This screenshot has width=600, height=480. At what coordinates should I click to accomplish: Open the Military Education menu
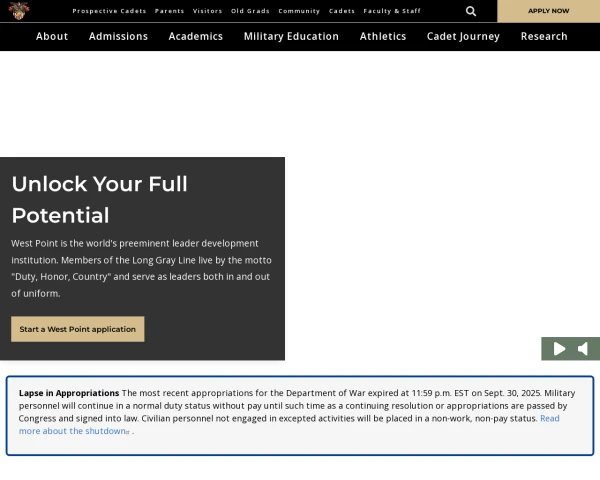(x=291, y=36)
